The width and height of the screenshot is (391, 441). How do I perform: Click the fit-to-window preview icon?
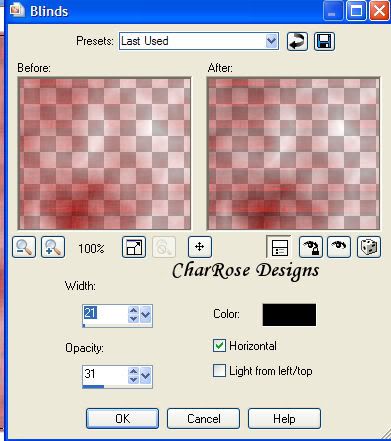[x=134, y=247]
